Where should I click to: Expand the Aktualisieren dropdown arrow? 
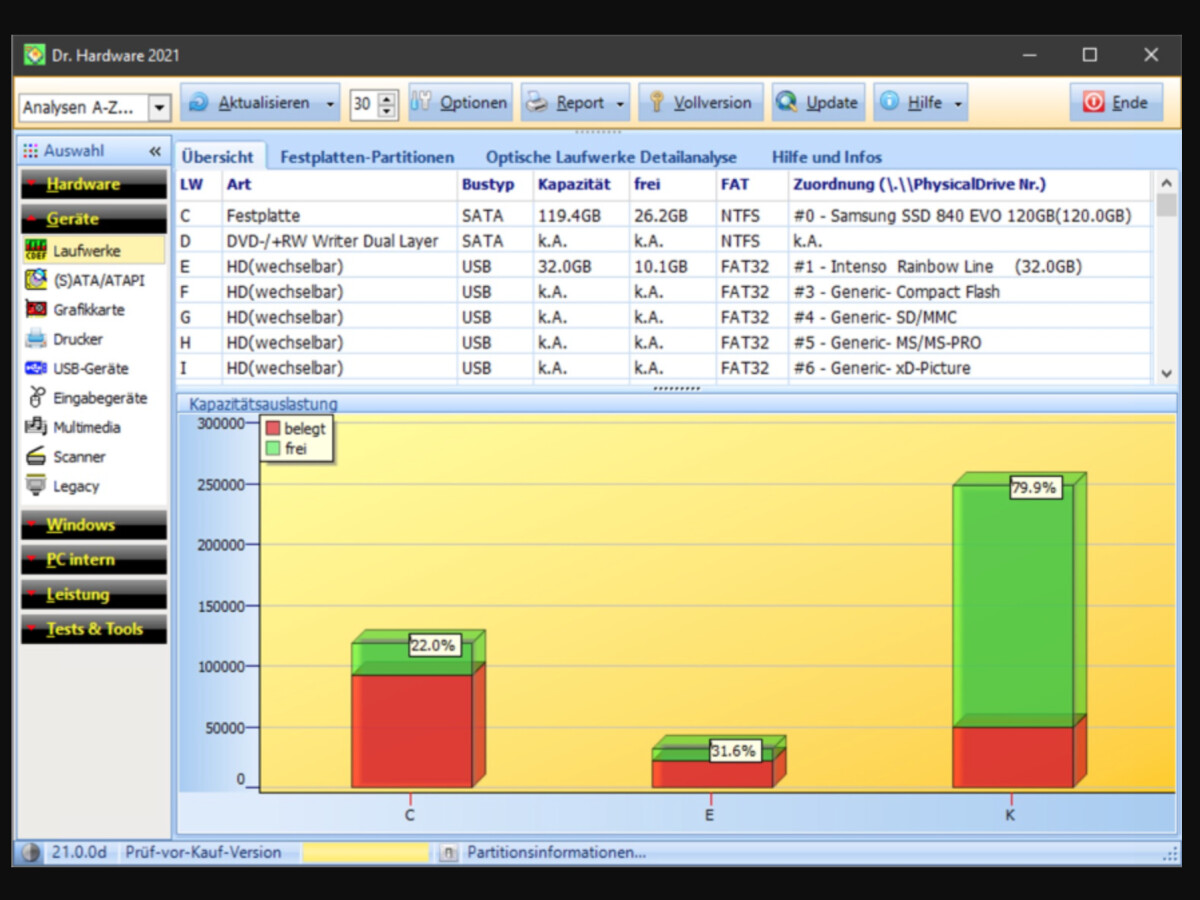tap(330, 104)
